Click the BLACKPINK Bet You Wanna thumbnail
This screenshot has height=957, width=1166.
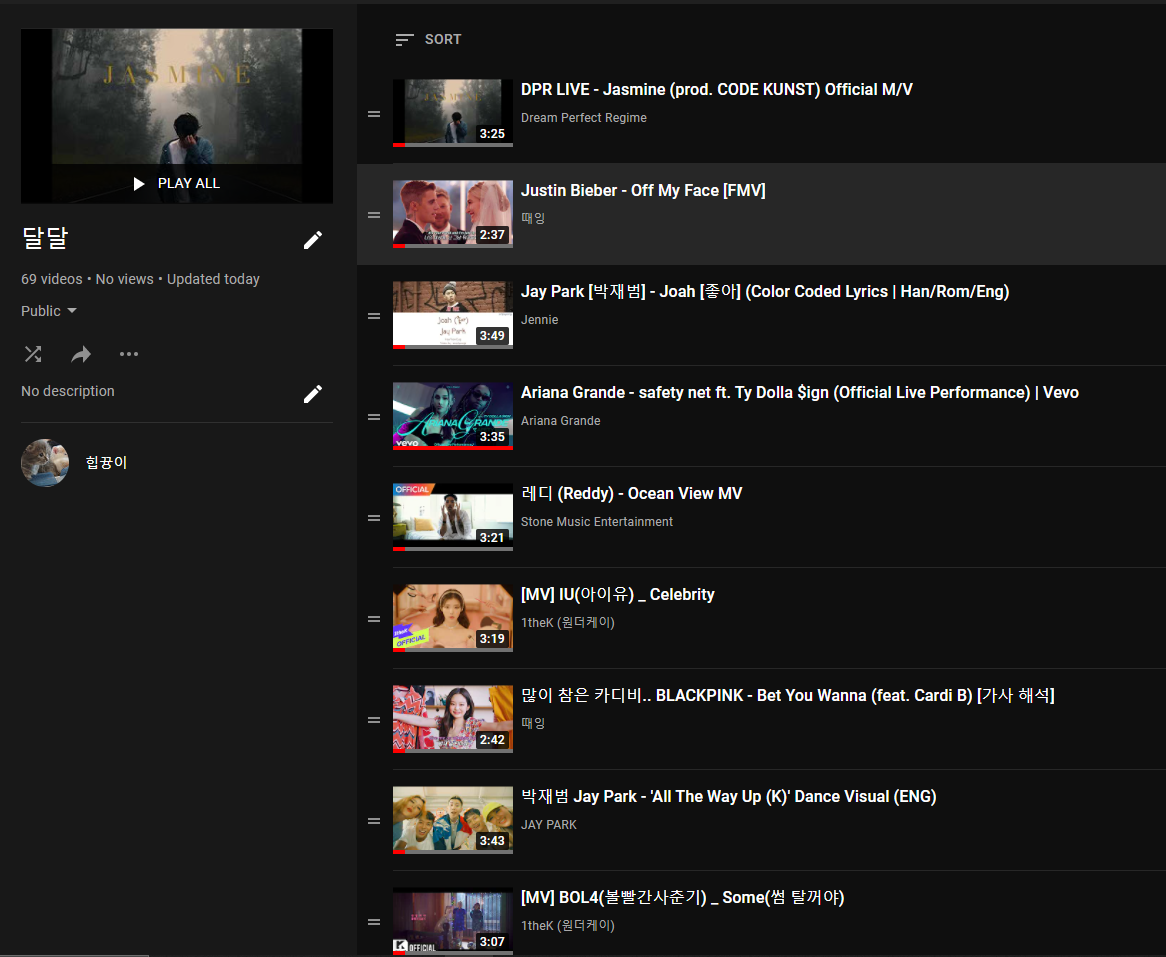(x=452, y=719)
